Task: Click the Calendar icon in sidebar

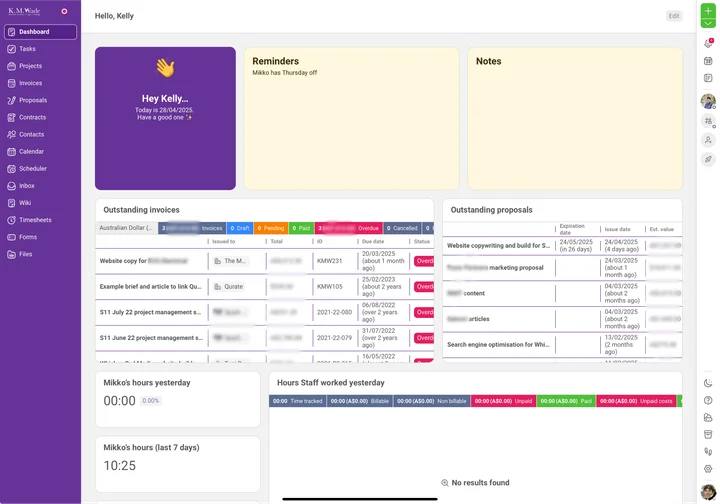Action: click(11, 151)
